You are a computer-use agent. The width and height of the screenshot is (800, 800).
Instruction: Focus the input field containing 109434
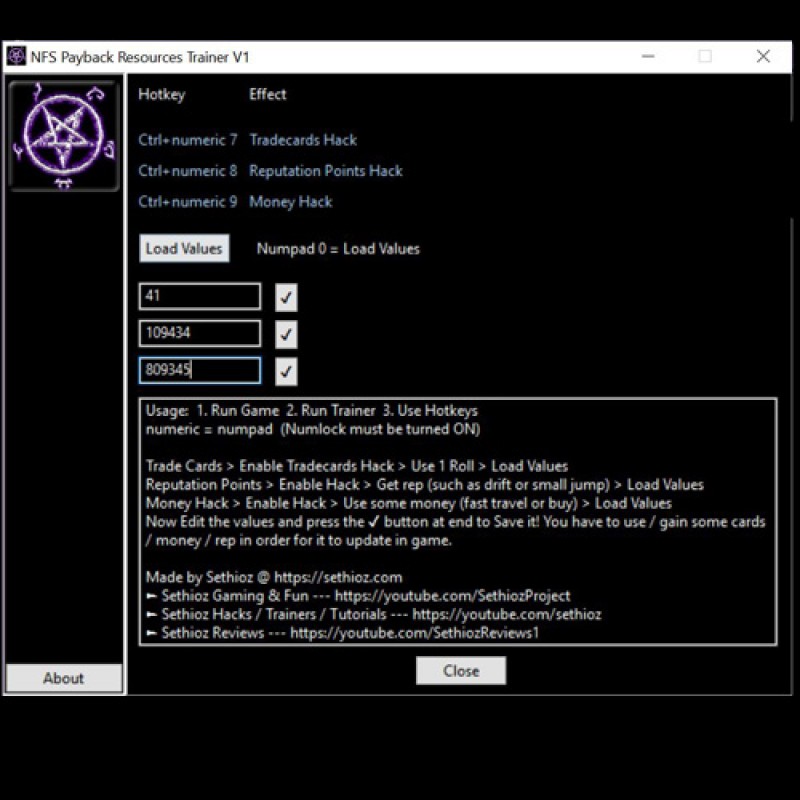(200, 333)
